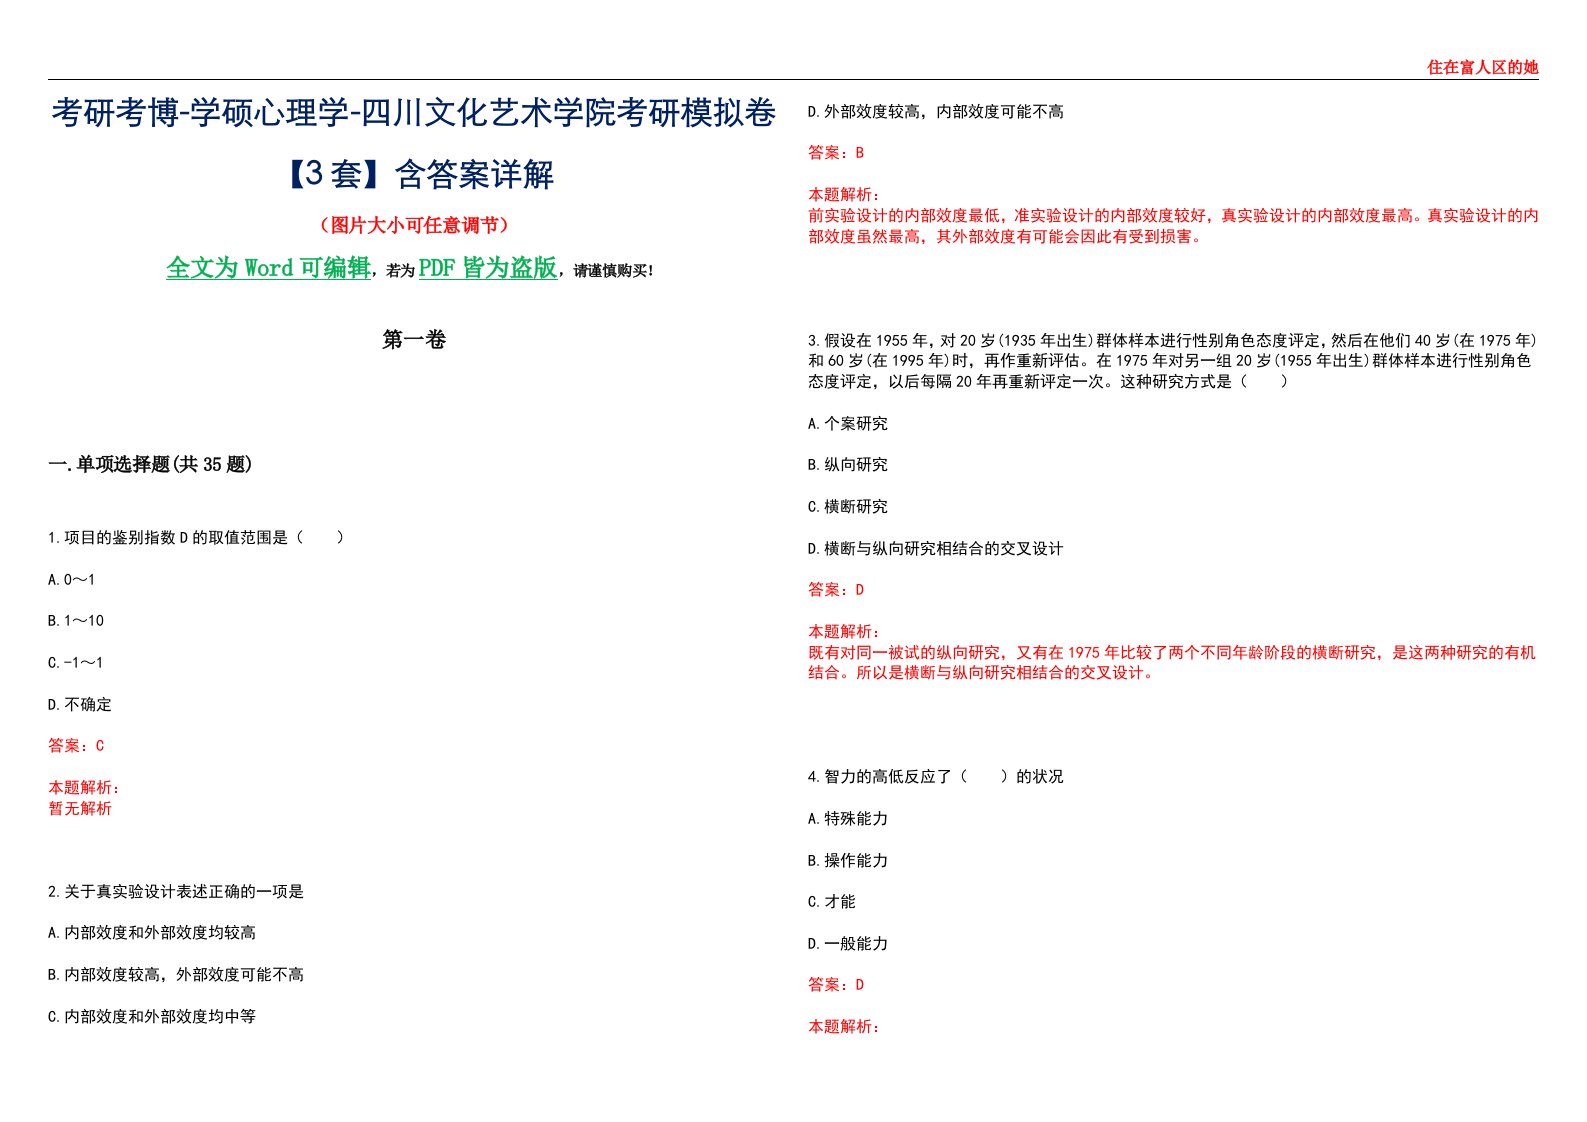Select option D. 一般能力
1587x1122 pixels.
point(848,944)
